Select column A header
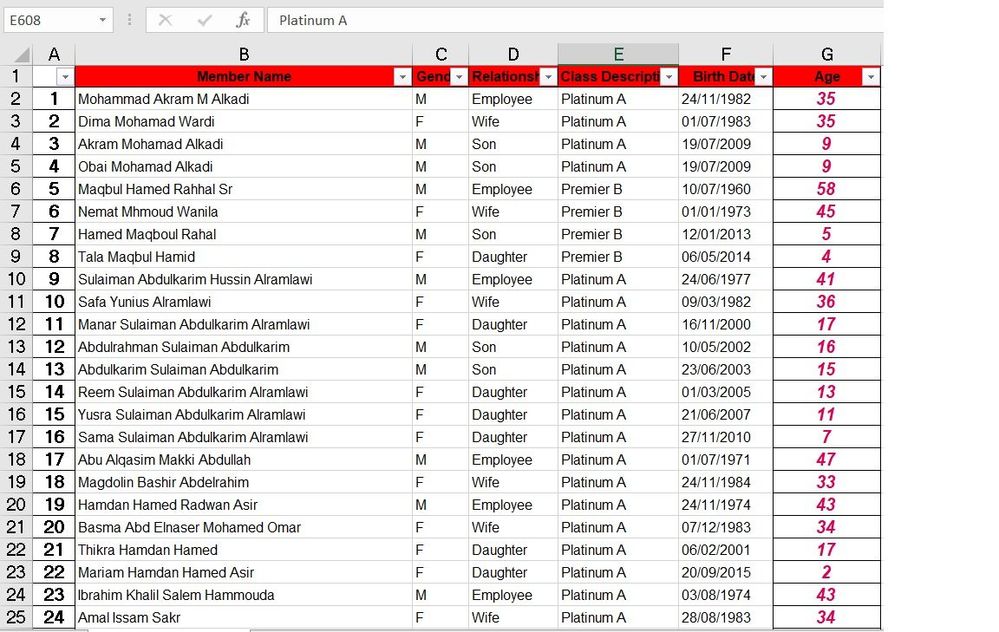Image resolution: width=999 pixels, height=632 pixels. (x=54, y=54)
